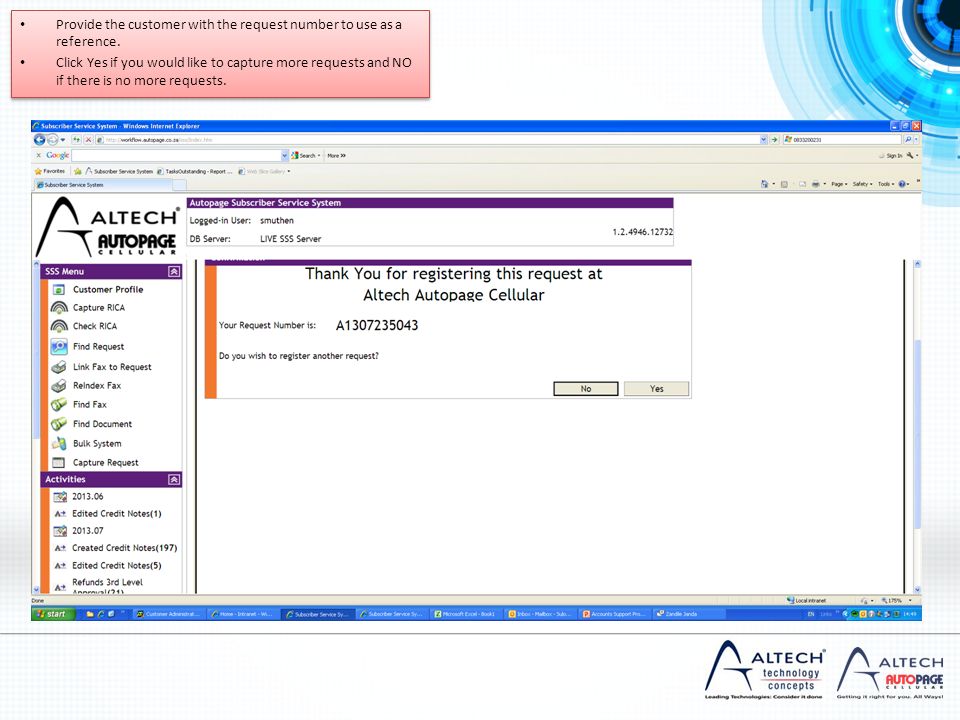Open a new blank browser tab
The image size is (960, 720).
179,184
